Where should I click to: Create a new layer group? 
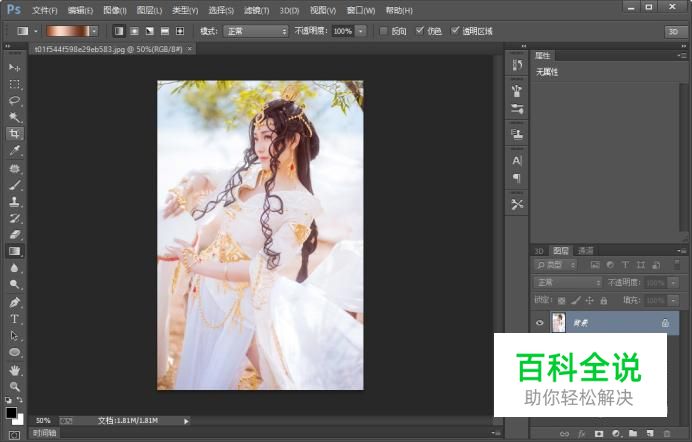click(x=633, y=434)
